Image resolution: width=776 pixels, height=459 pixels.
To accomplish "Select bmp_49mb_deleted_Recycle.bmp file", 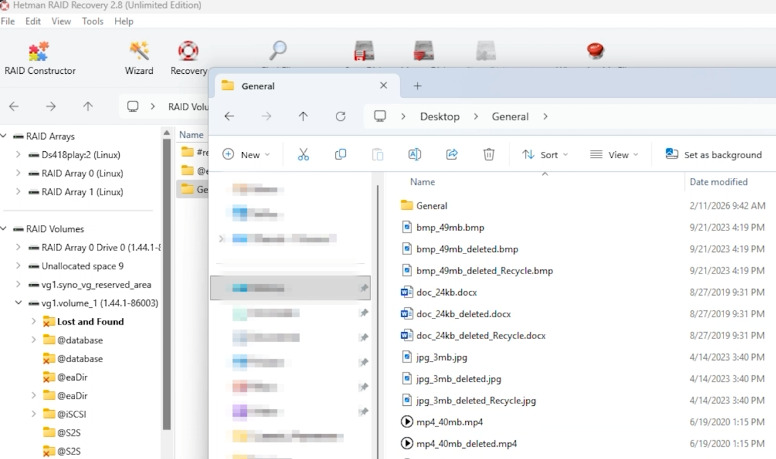I will (484, 270).
